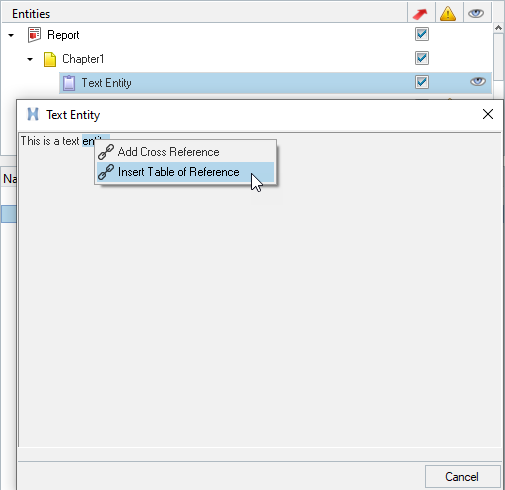The image size is (505, 490).
Task: Click the chain link icon beside Insert Table of Reference
Action: pos(106,172)
